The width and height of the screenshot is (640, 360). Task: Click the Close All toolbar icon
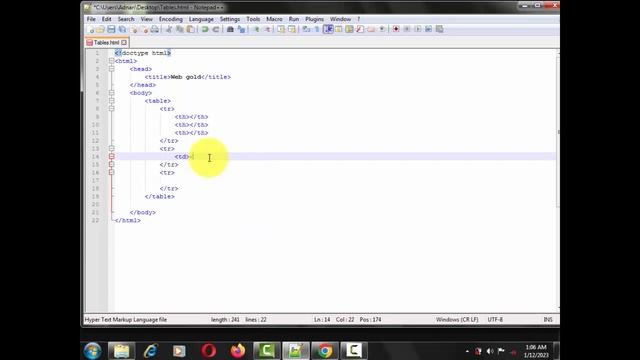[145, 29]
